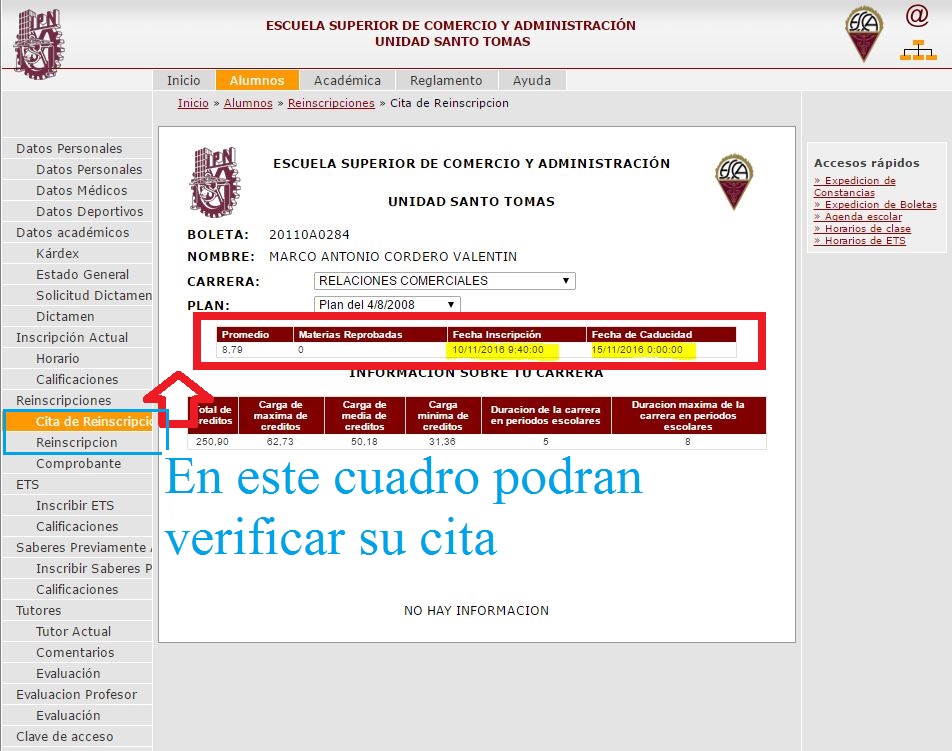Follow the Reinscripciones breadcrumb link

331,103
